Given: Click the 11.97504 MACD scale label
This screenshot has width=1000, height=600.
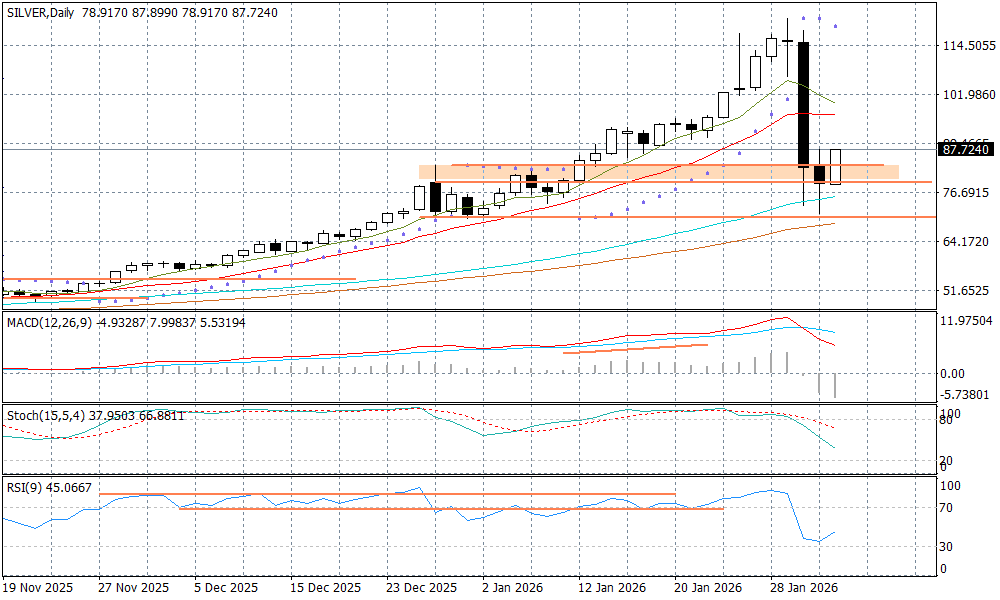Looking at the screenshot, I should pos(968,321).
